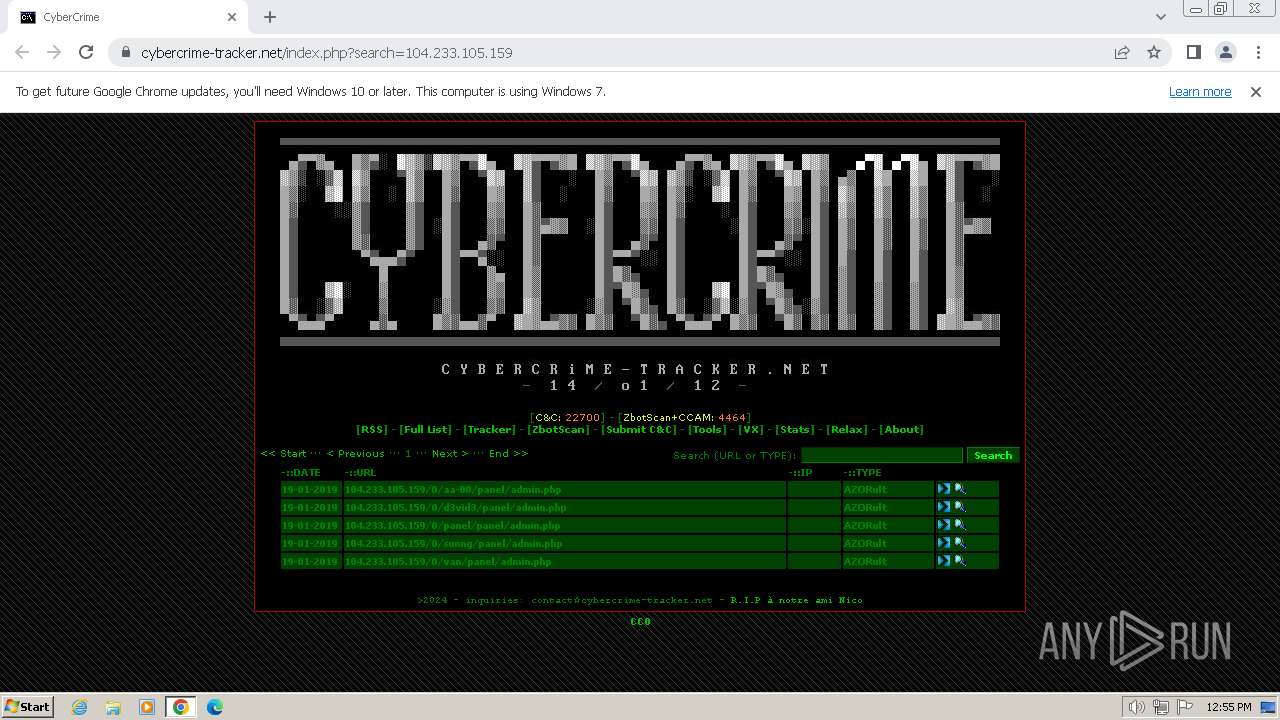Click blue arrow icon in sunng row

coord(943,543)
